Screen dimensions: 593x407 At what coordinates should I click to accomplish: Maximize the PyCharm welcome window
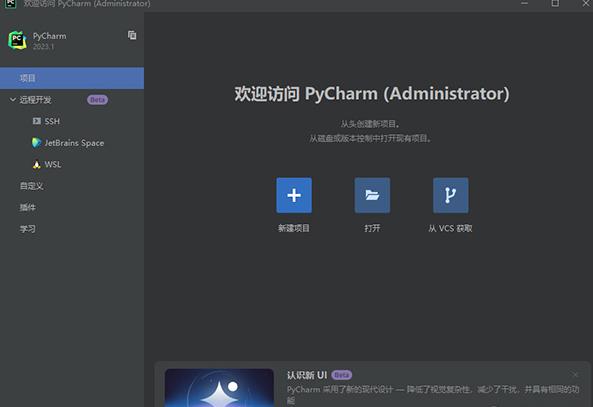coord(555,3)
